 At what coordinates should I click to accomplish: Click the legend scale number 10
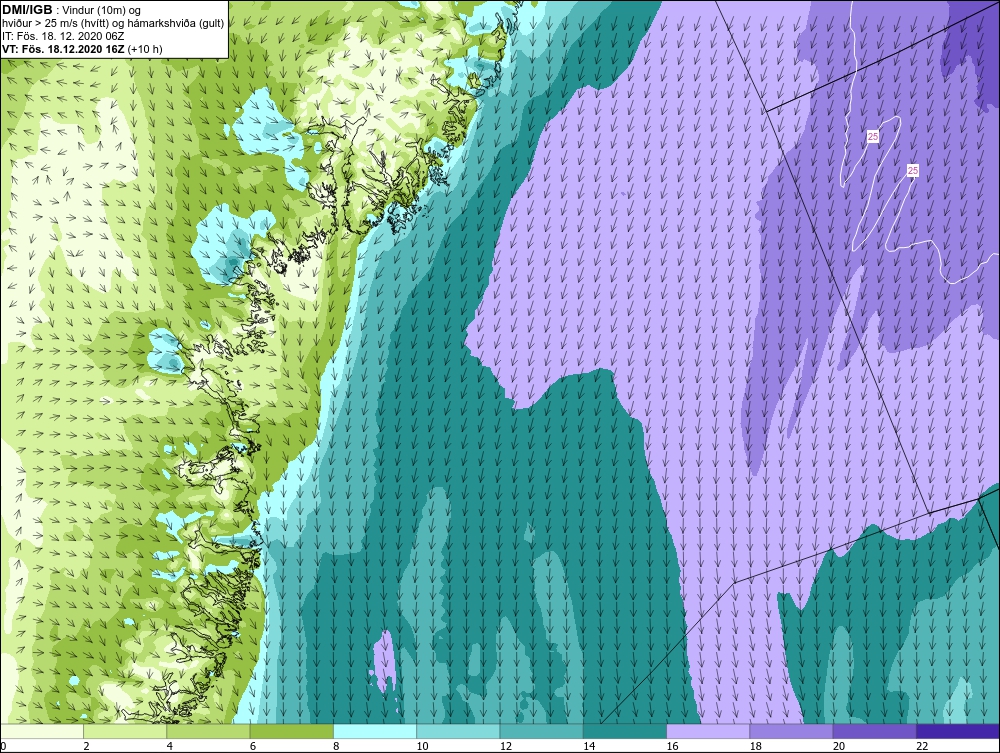click(x=422, y=747)
